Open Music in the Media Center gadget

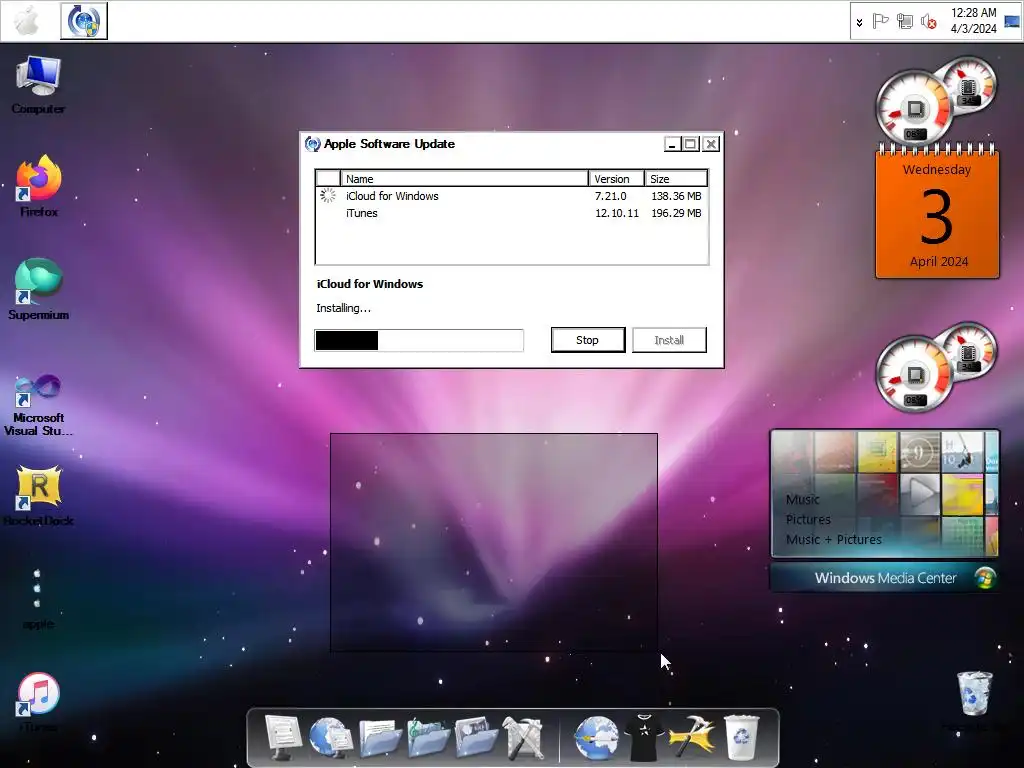click(803, 500)
